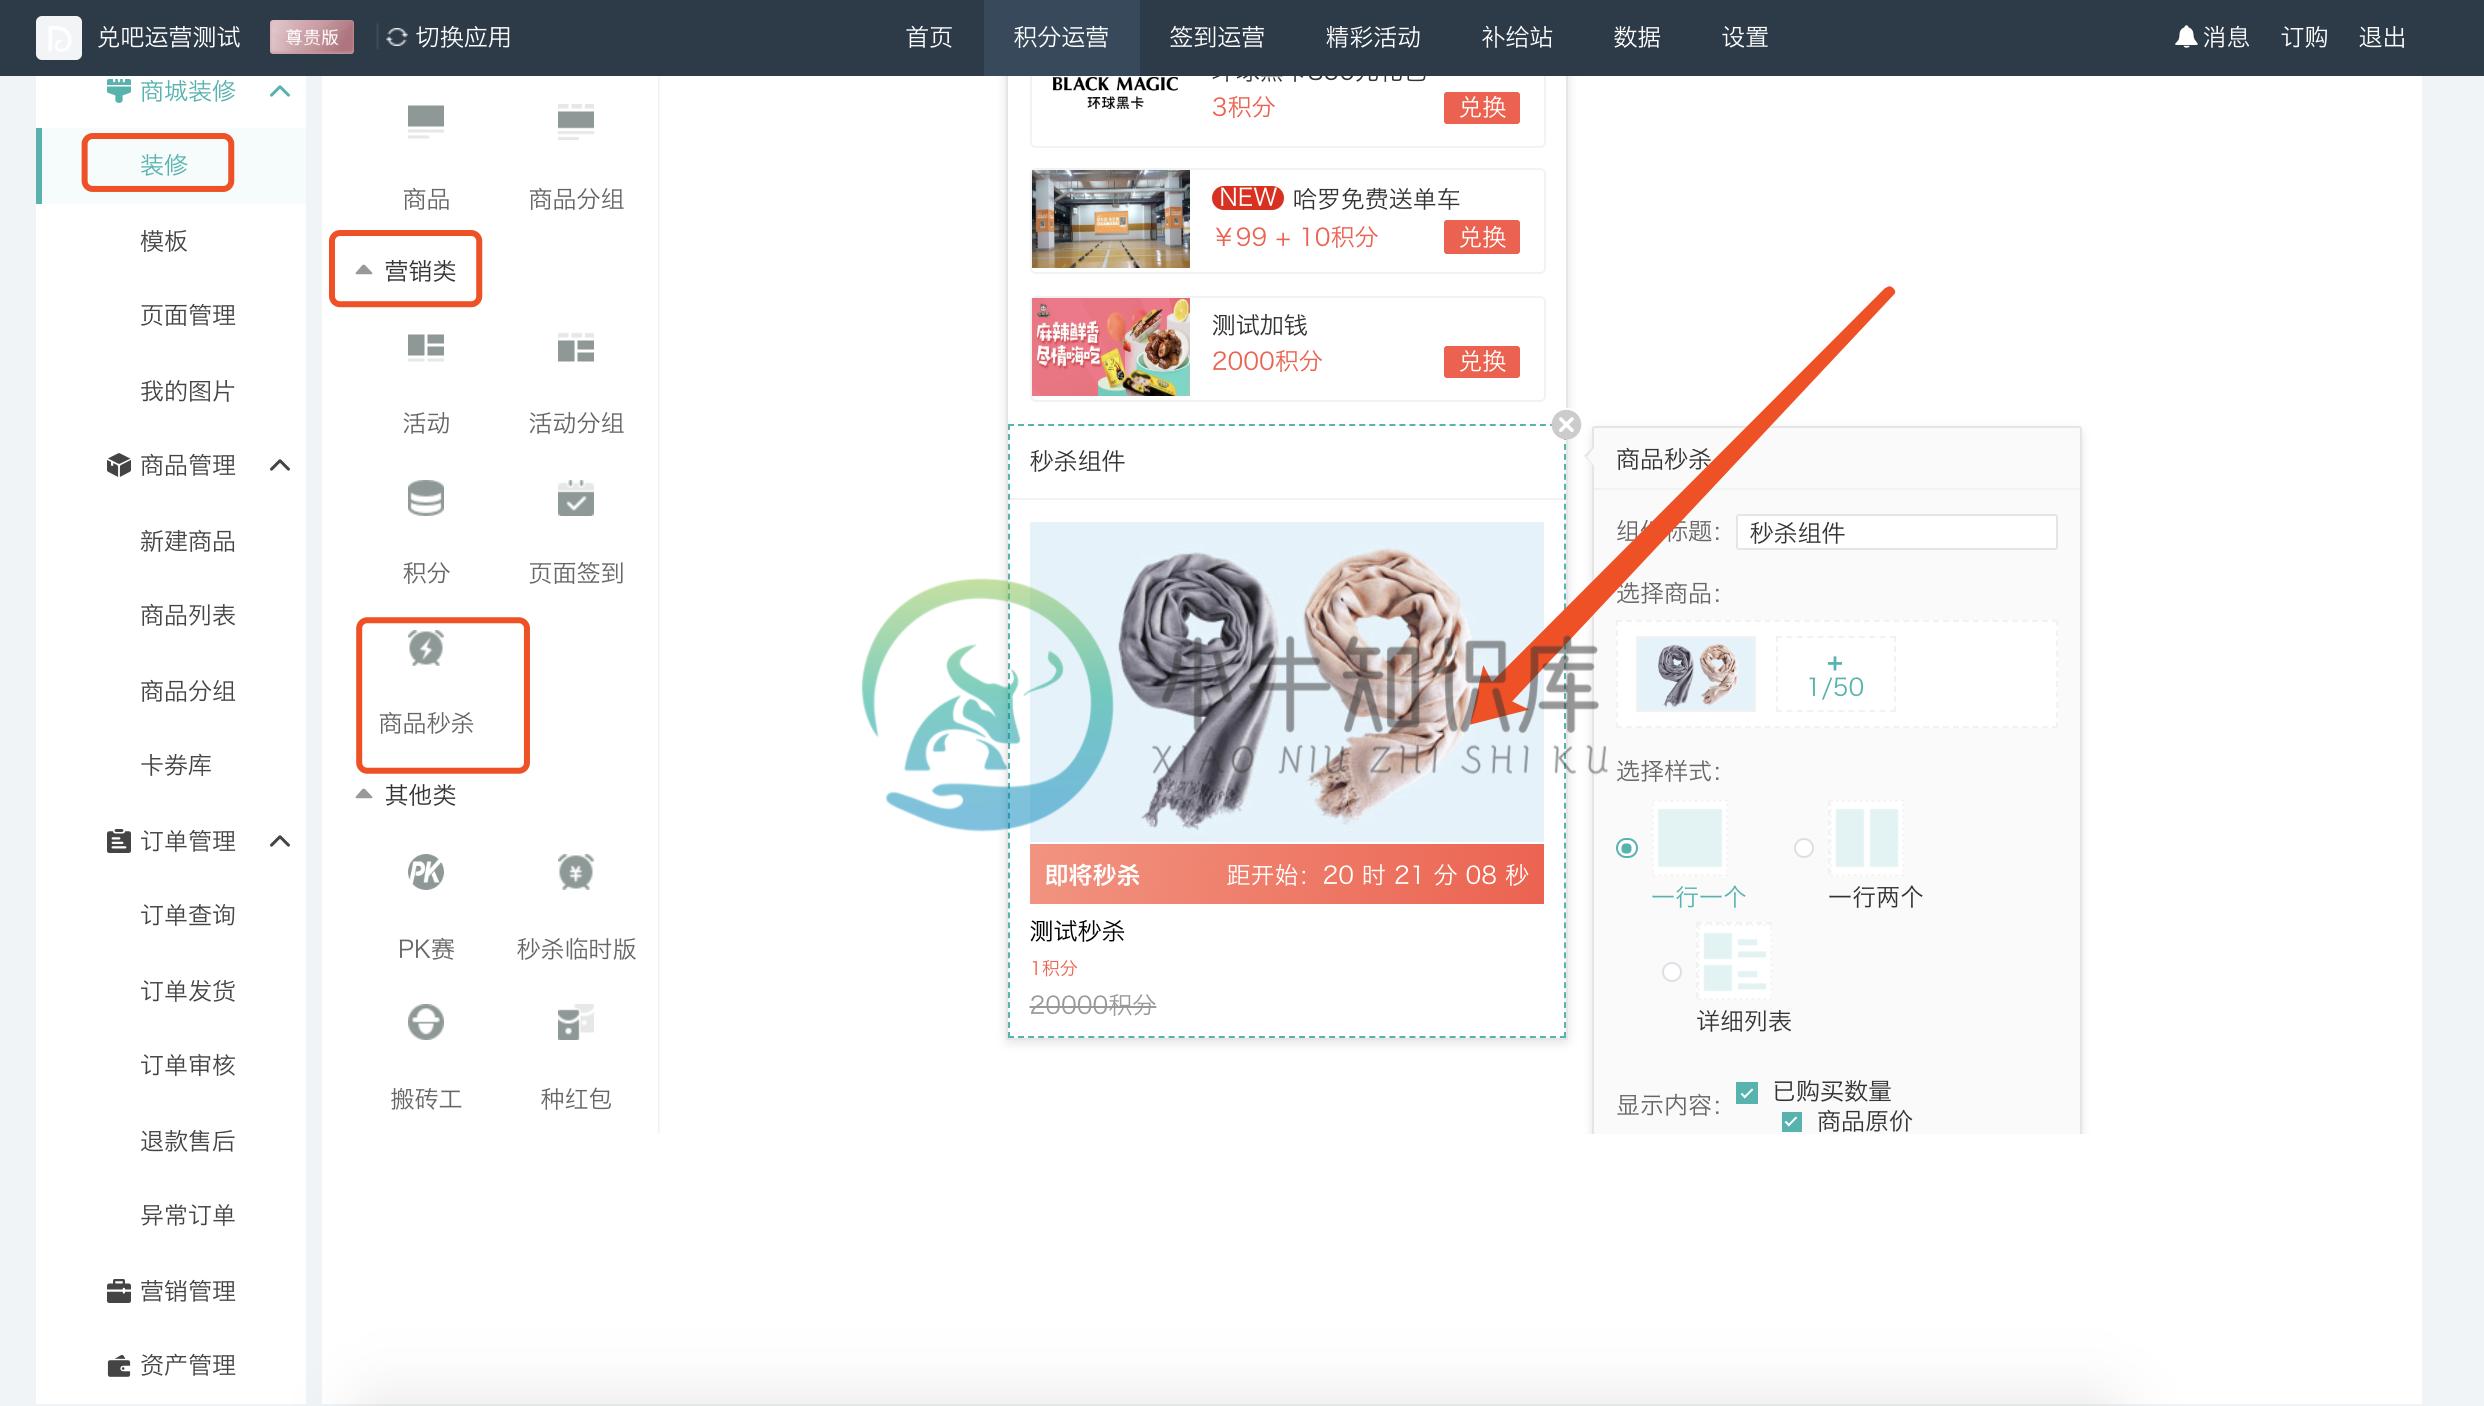Add the 种红包 component icon
The image size is (2484, 1406).
click(x=576, y=1022)
